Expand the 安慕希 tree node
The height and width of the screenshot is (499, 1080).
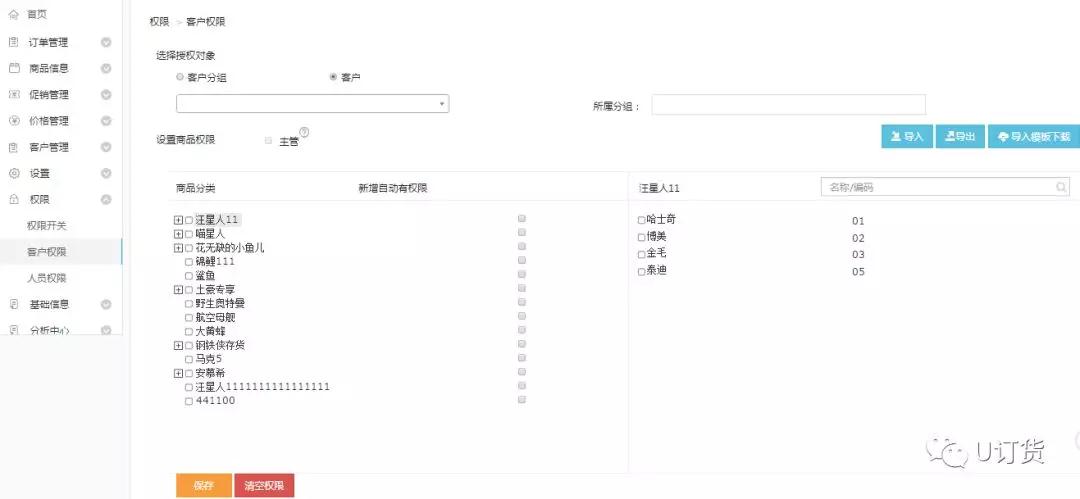click(x=178, y=374)
